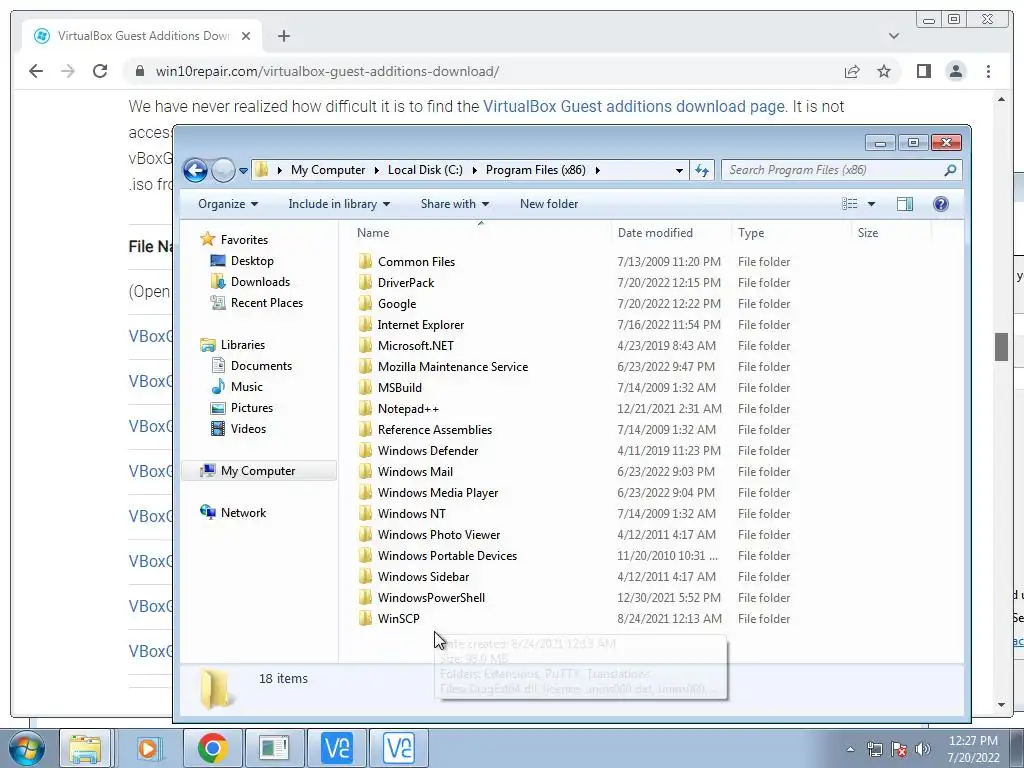The width and height of the screenshot is (1024, 768).
Task: Click the Windows Start orb
Action: [26, 748]
